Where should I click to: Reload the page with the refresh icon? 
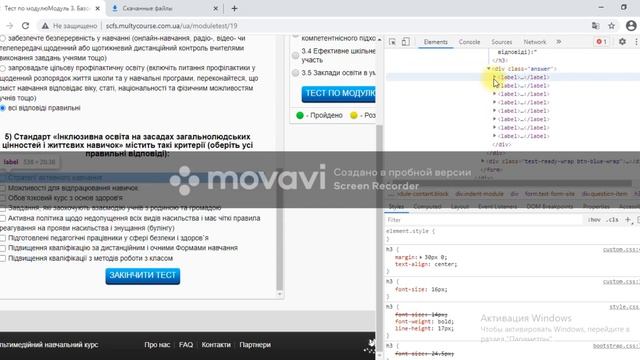click(x=25, y=26)
